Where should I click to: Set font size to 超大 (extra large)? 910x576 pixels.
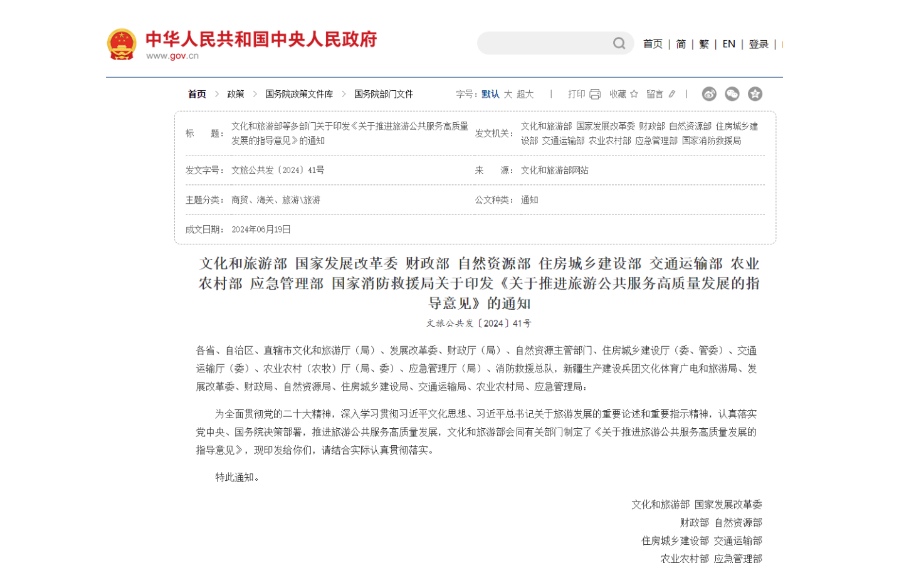[526, 94]
